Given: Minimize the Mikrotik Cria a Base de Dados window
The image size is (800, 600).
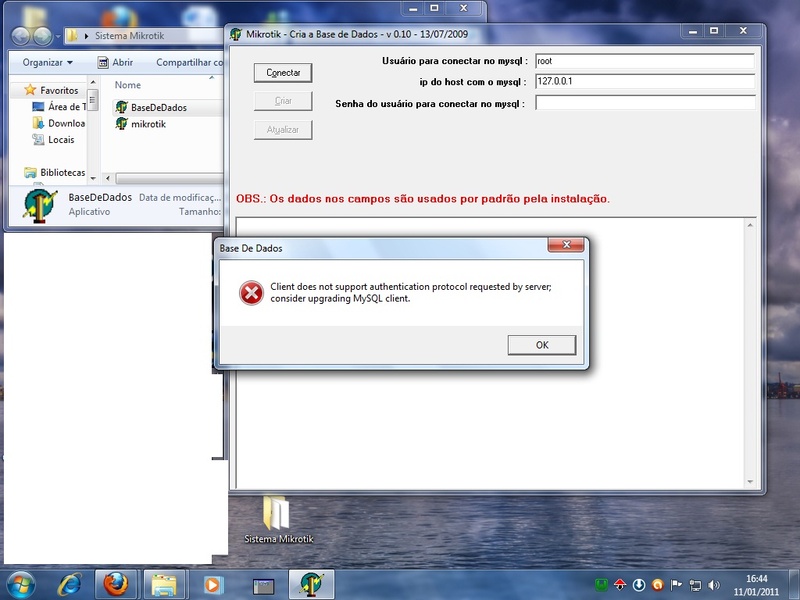Looking at the screenshot, I should click(692, 31).
